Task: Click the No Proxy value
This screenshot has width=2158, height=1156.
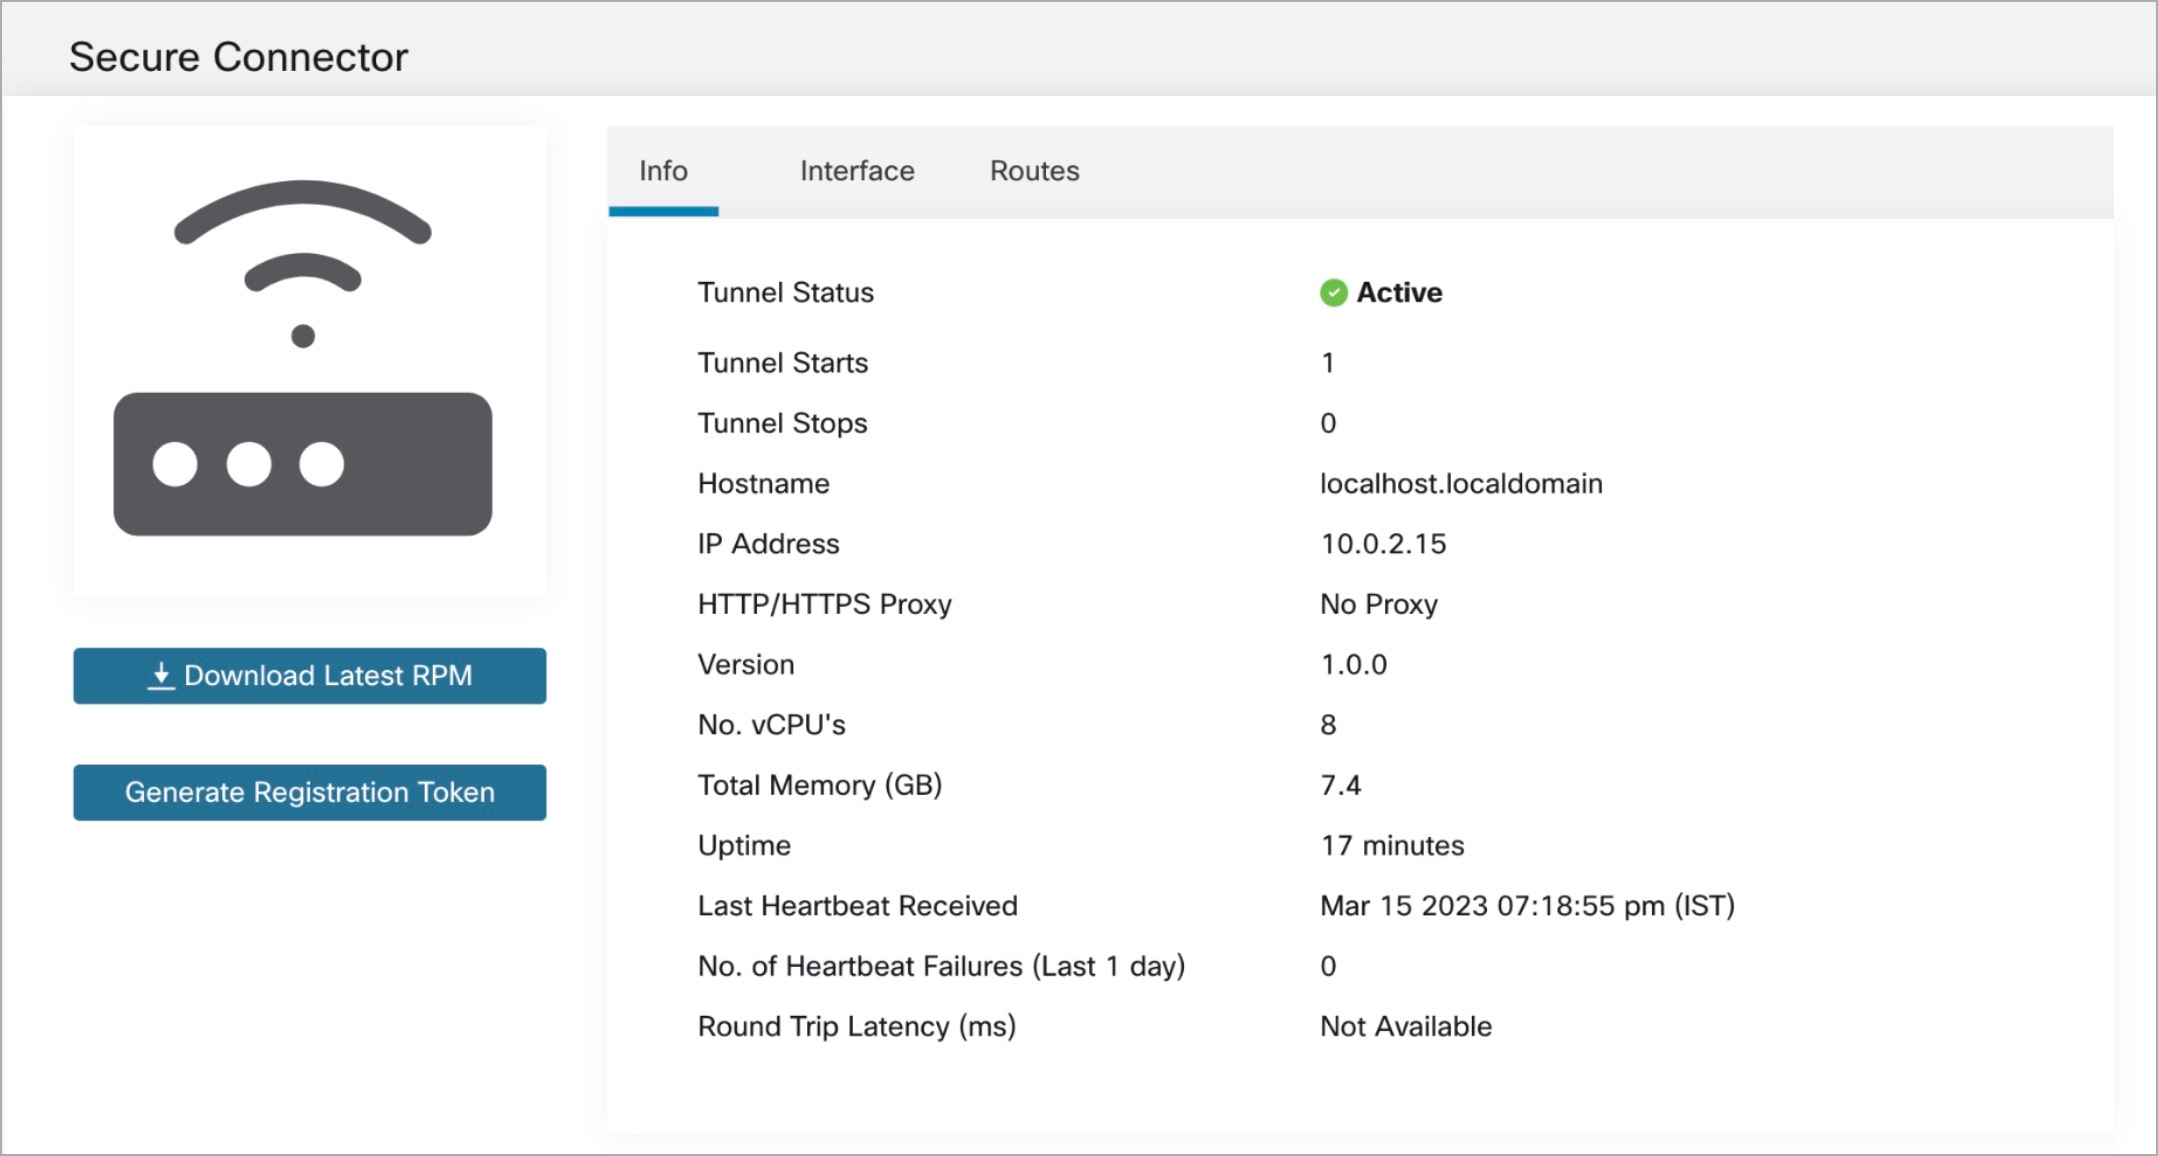Action: 1378,603
